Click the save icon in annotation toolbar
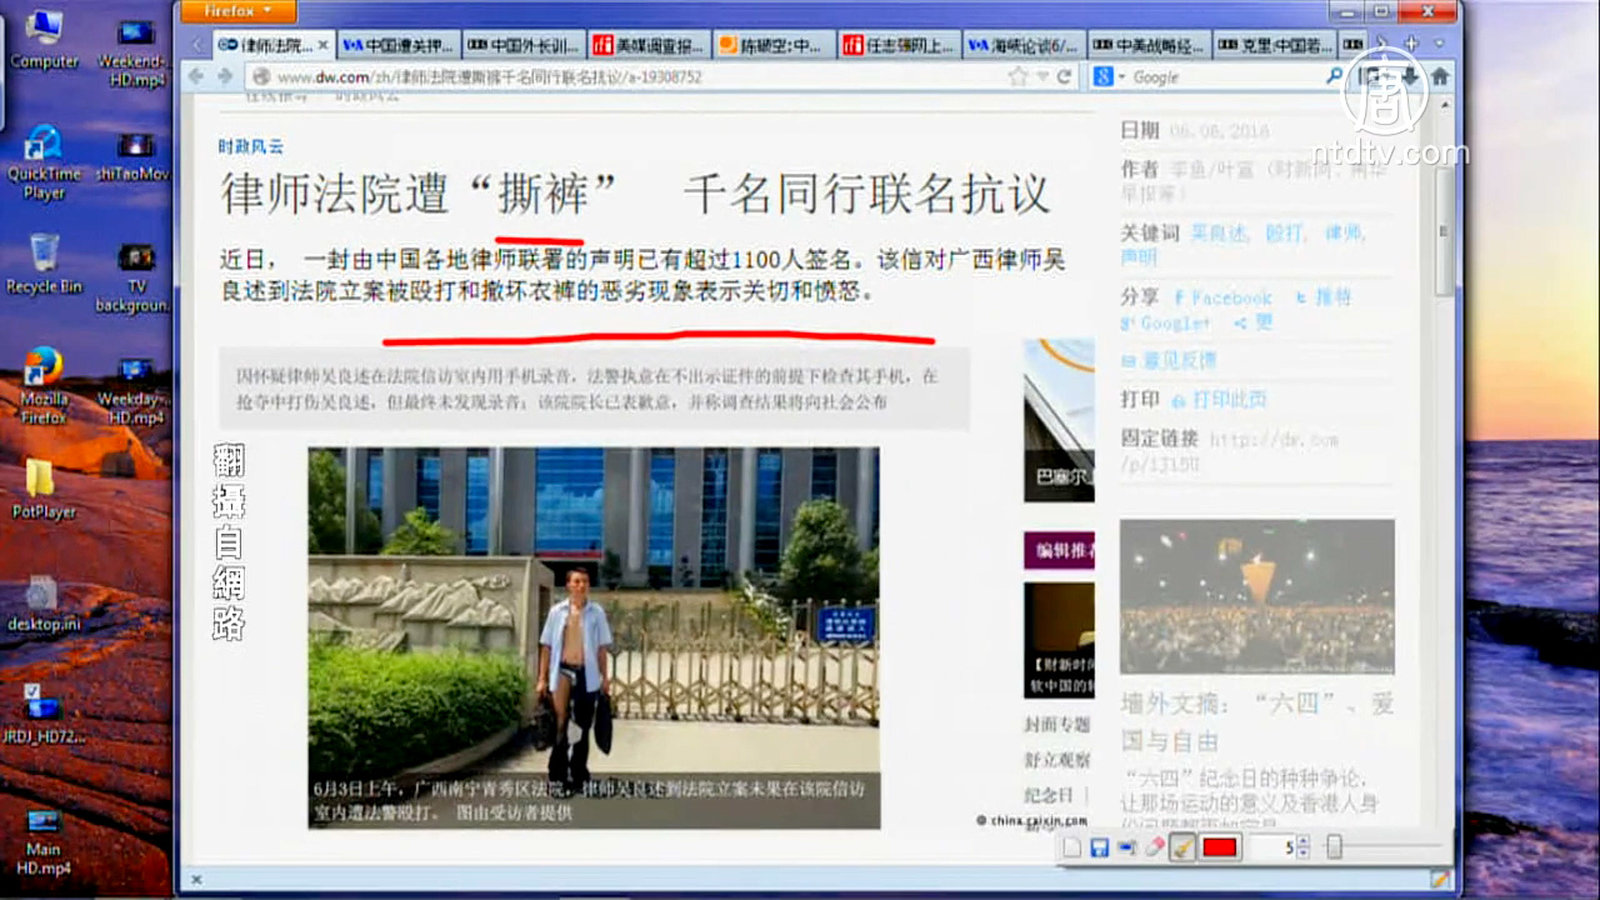 coord(1099,848)
